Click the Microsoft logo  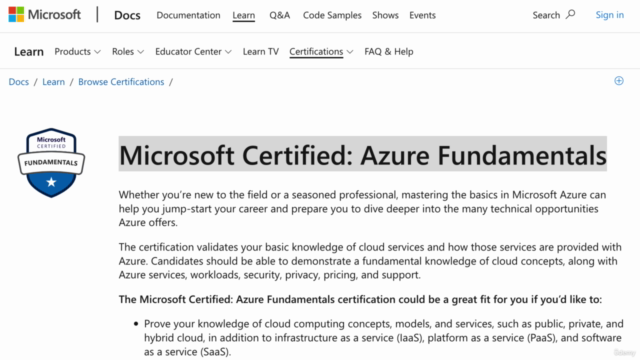tap(44, 15)
